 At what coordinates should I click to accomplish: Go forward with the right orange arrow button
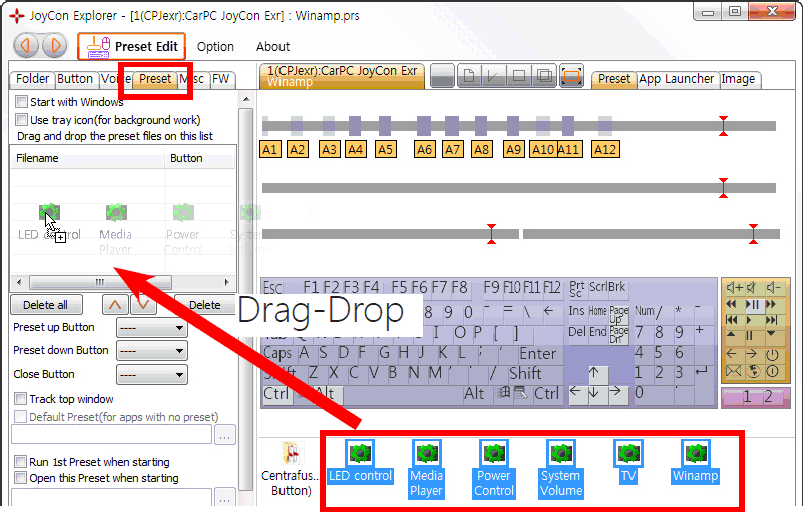click(55, 46)
